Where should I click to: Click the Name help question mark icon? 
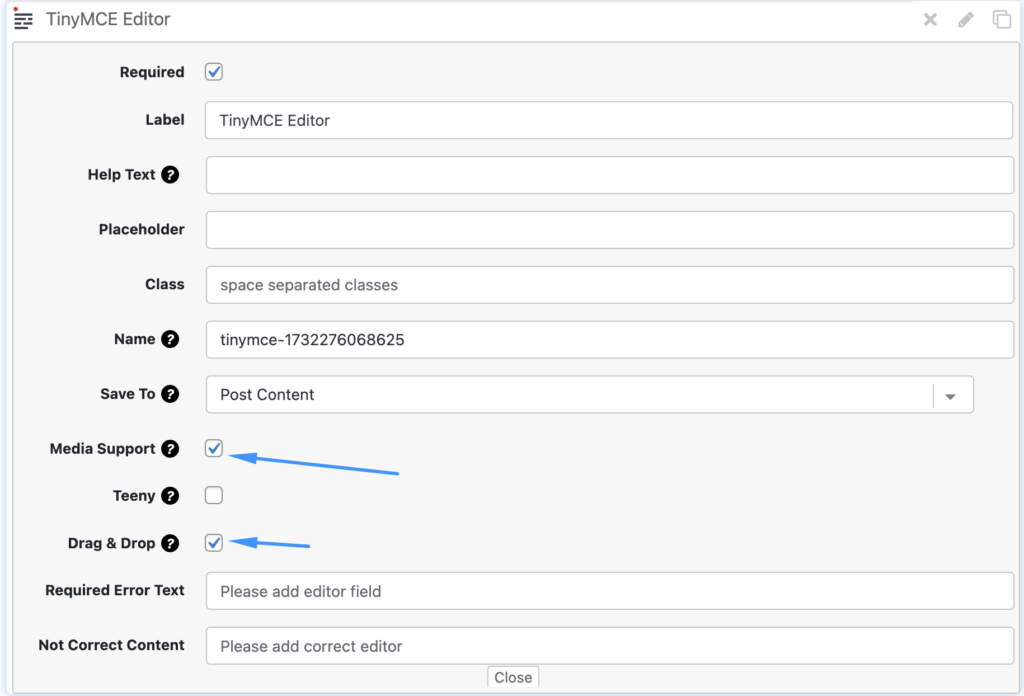click(170, 339)
